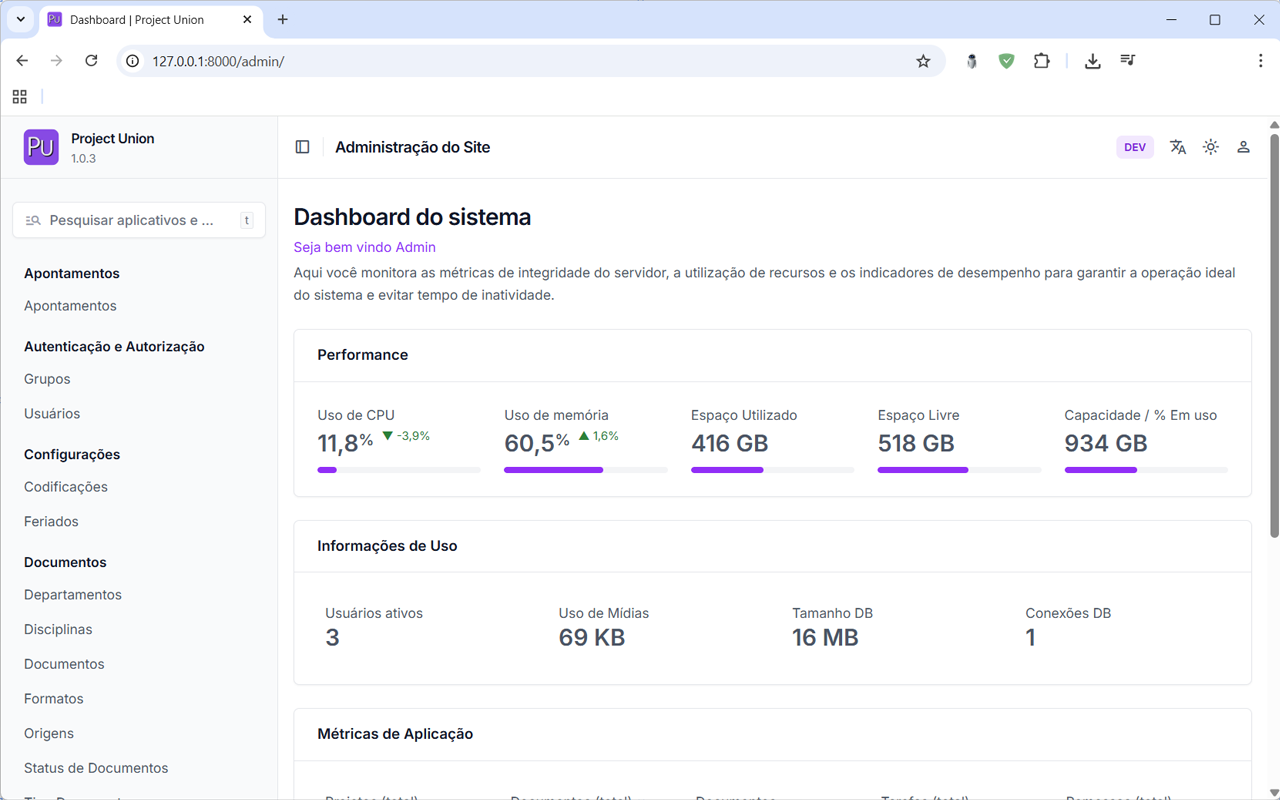The height and width of the screenshot is (800, 1280).
Task: Open the media controls icon in toolbar
Action: tap(1128, 61)
